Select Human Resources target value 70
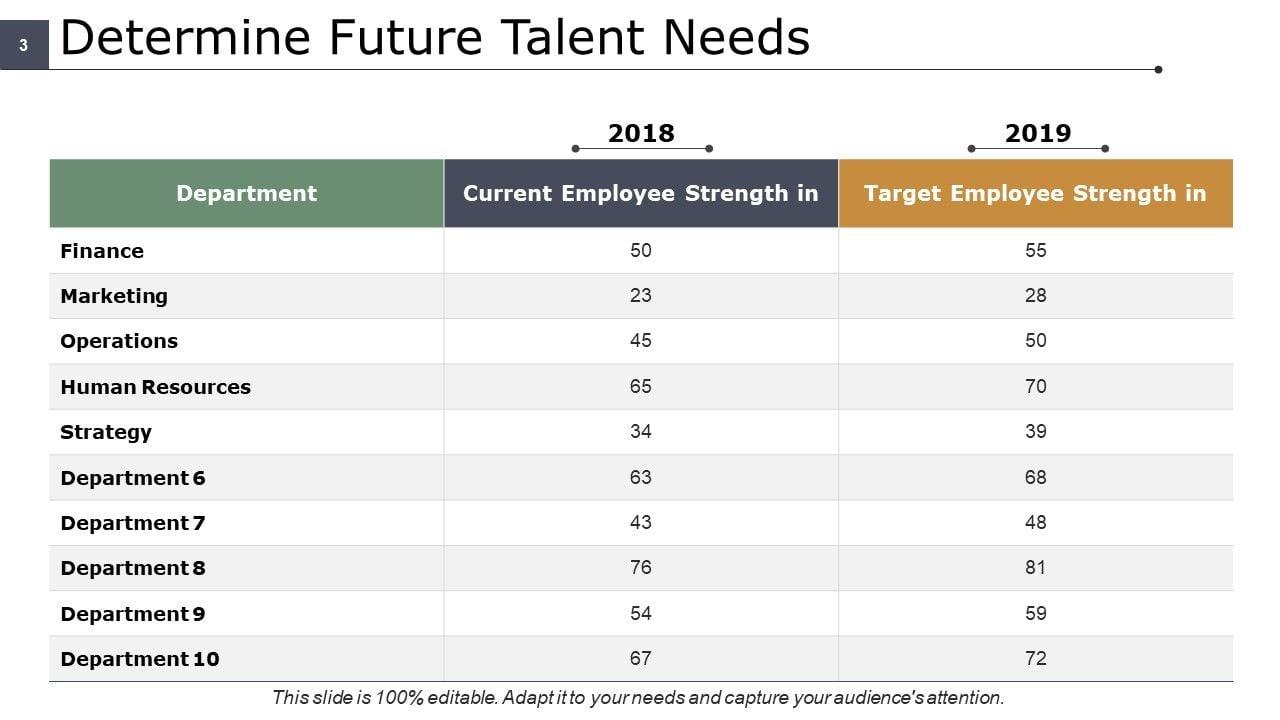The image size is (1280, 720). point(1035,387)
